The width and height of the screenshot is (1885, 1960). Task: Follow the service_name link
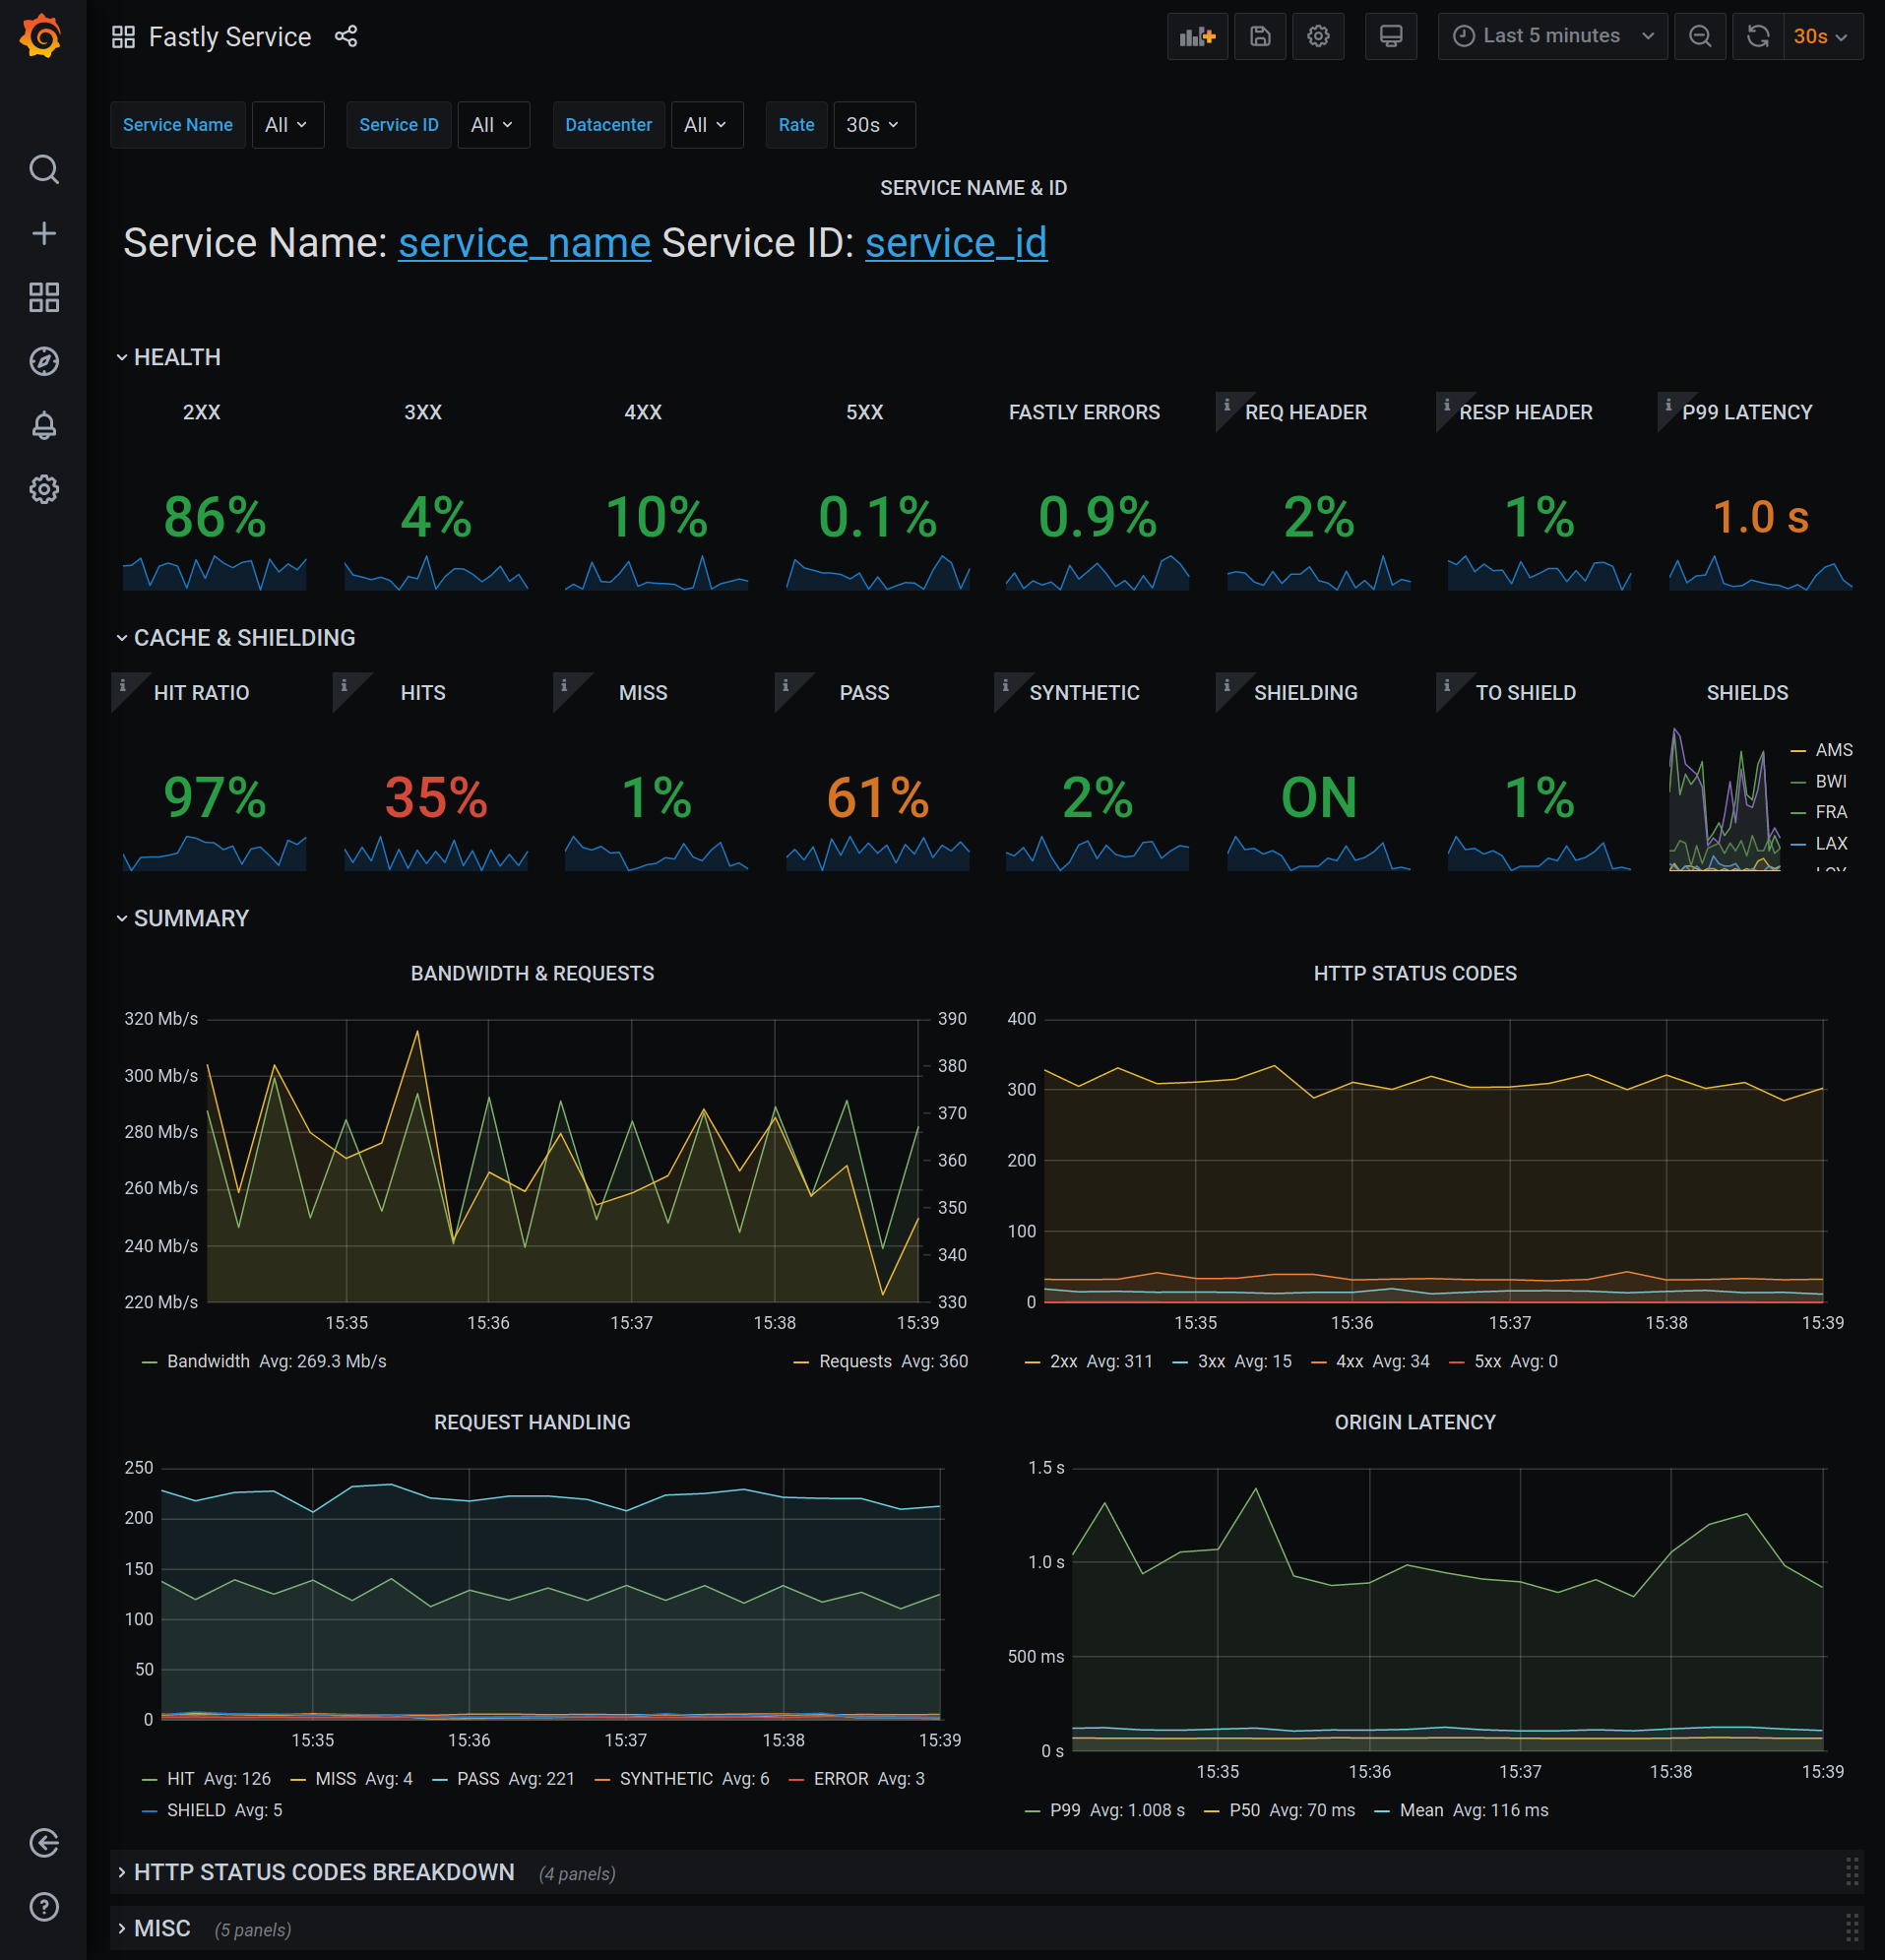tap(525, 243)
